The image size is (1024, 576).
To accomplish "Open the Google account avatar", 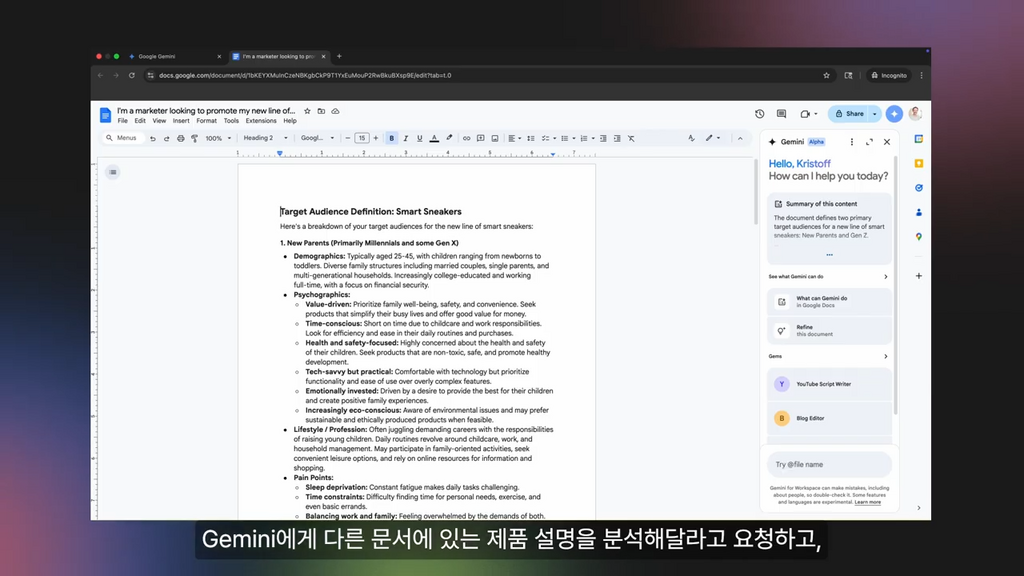I will point(915,114).
